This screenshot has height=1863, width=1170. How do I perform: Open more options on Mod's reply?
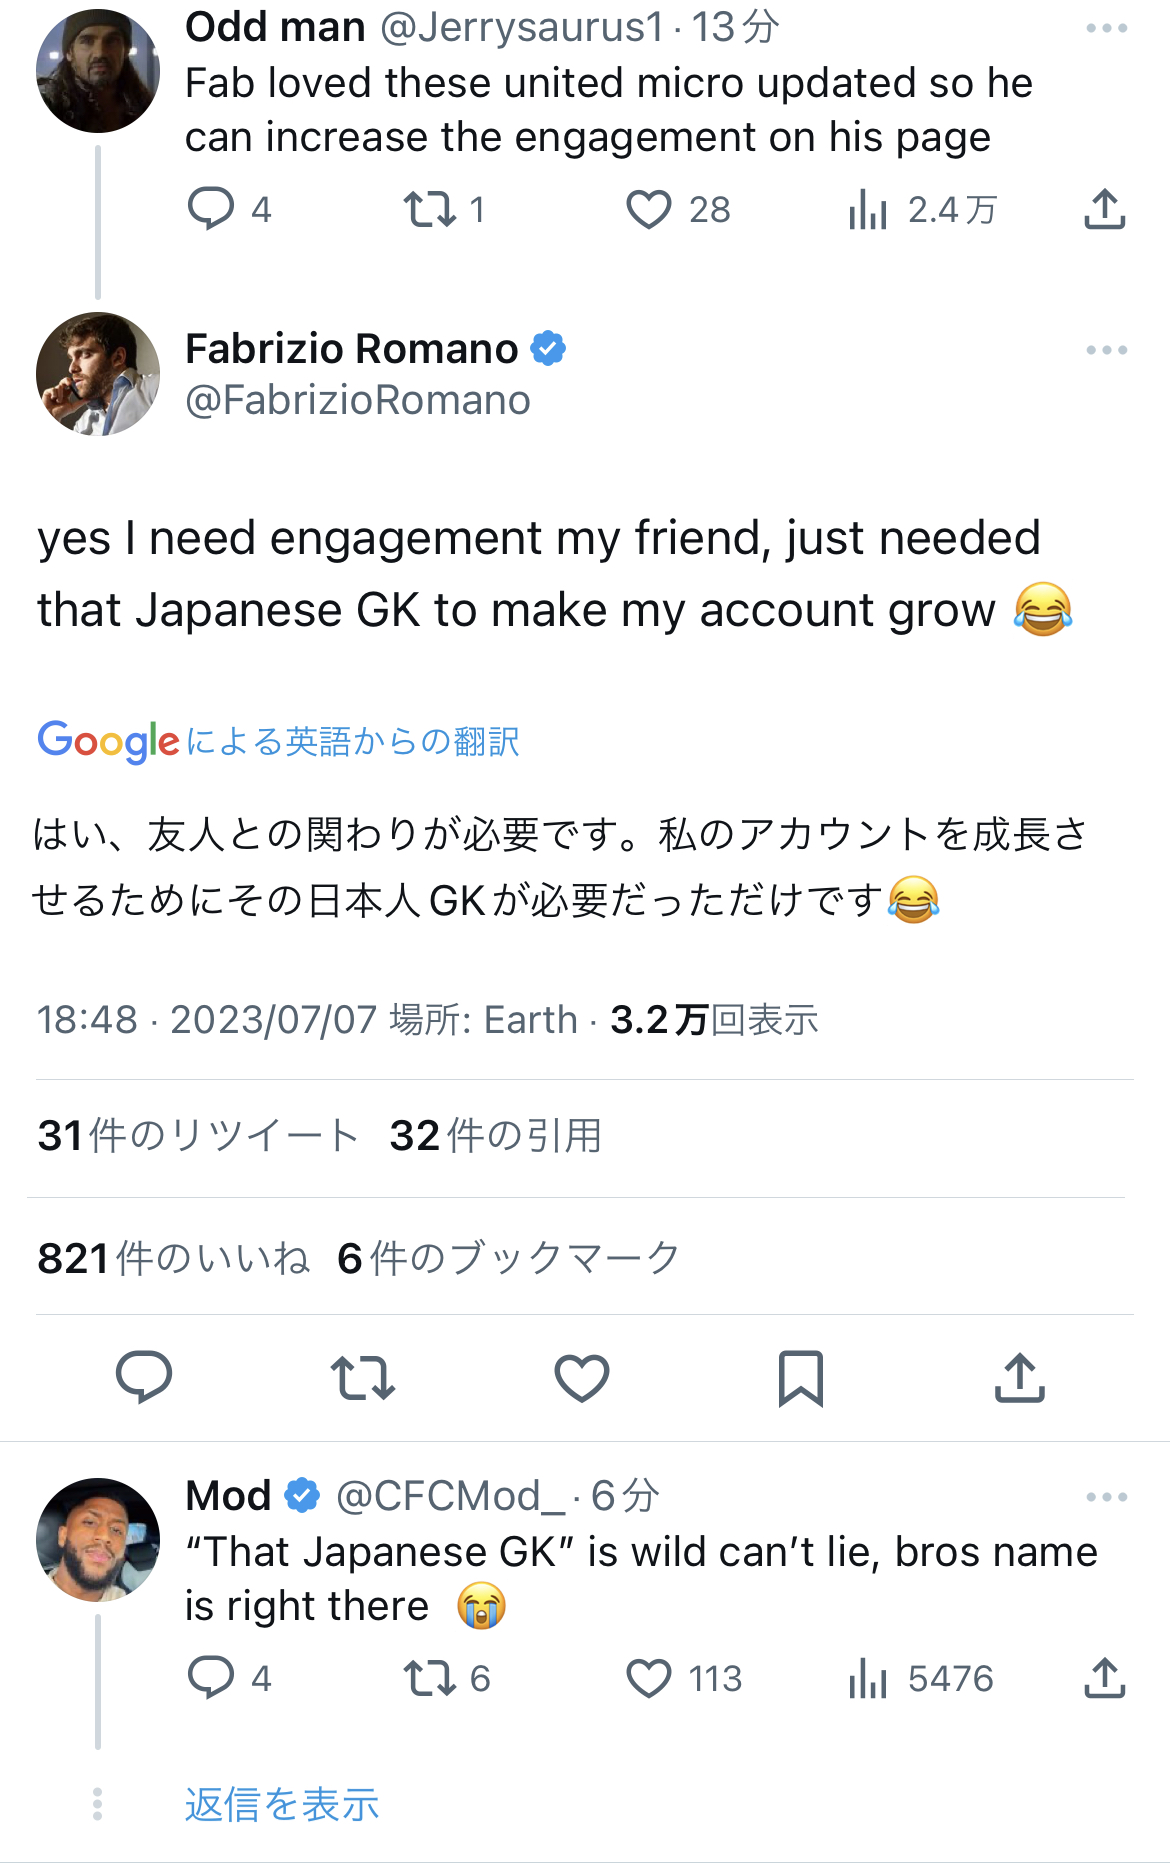1107,1498
